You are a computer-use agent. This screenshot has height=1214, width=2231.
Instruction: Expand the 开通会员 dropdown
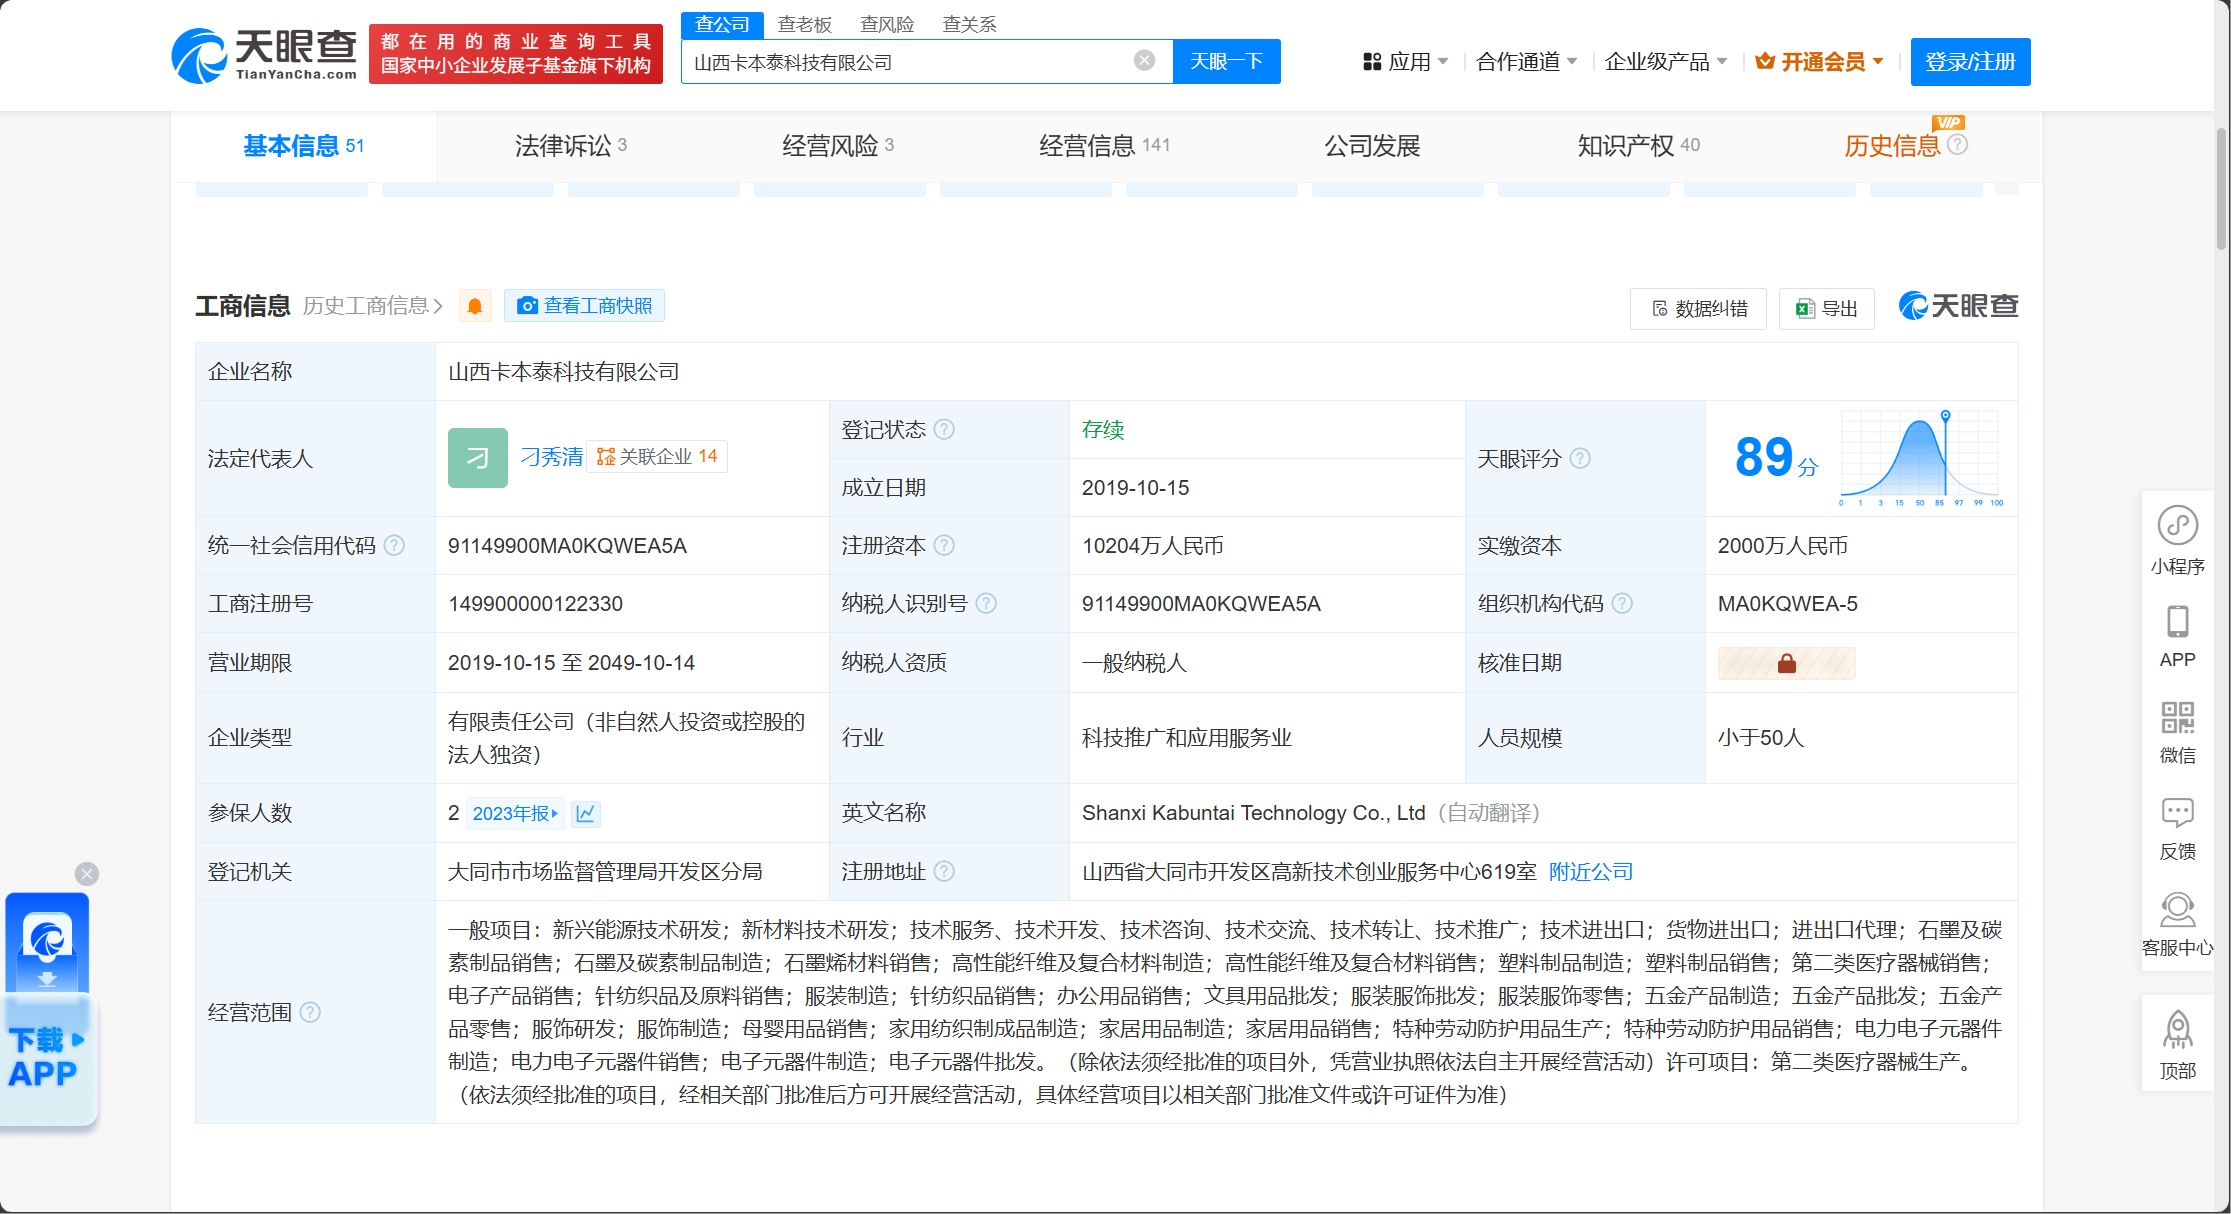click(1820, 62)
